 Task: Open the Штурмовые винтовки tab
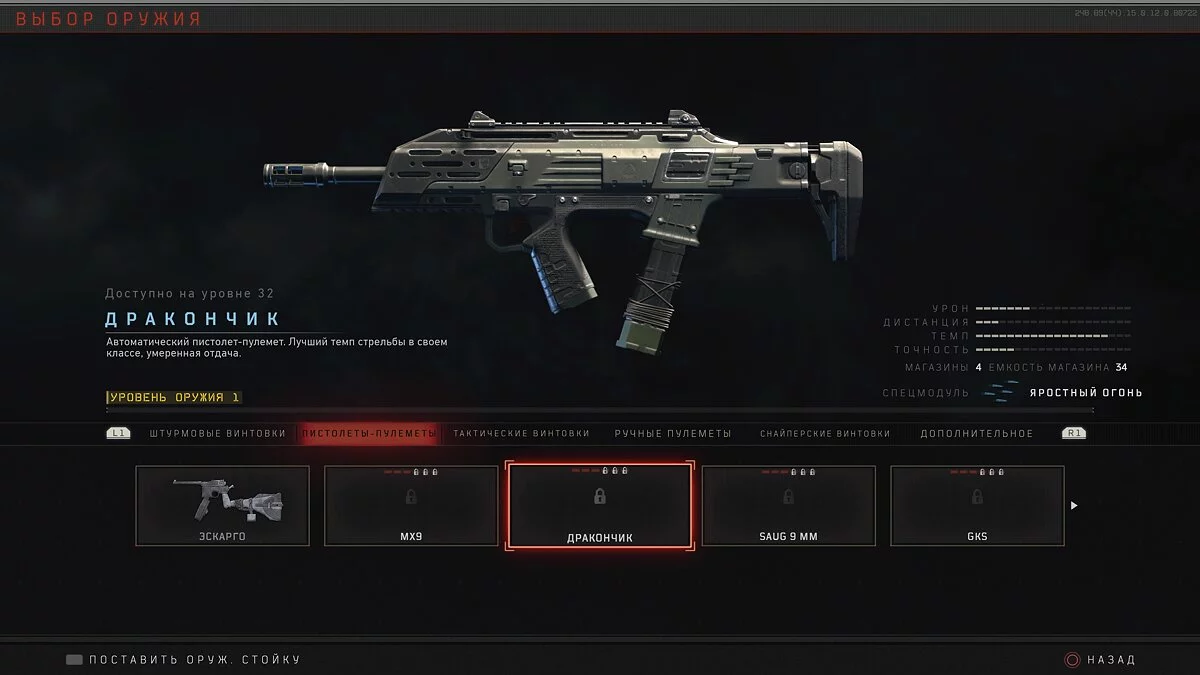point(218,434)
